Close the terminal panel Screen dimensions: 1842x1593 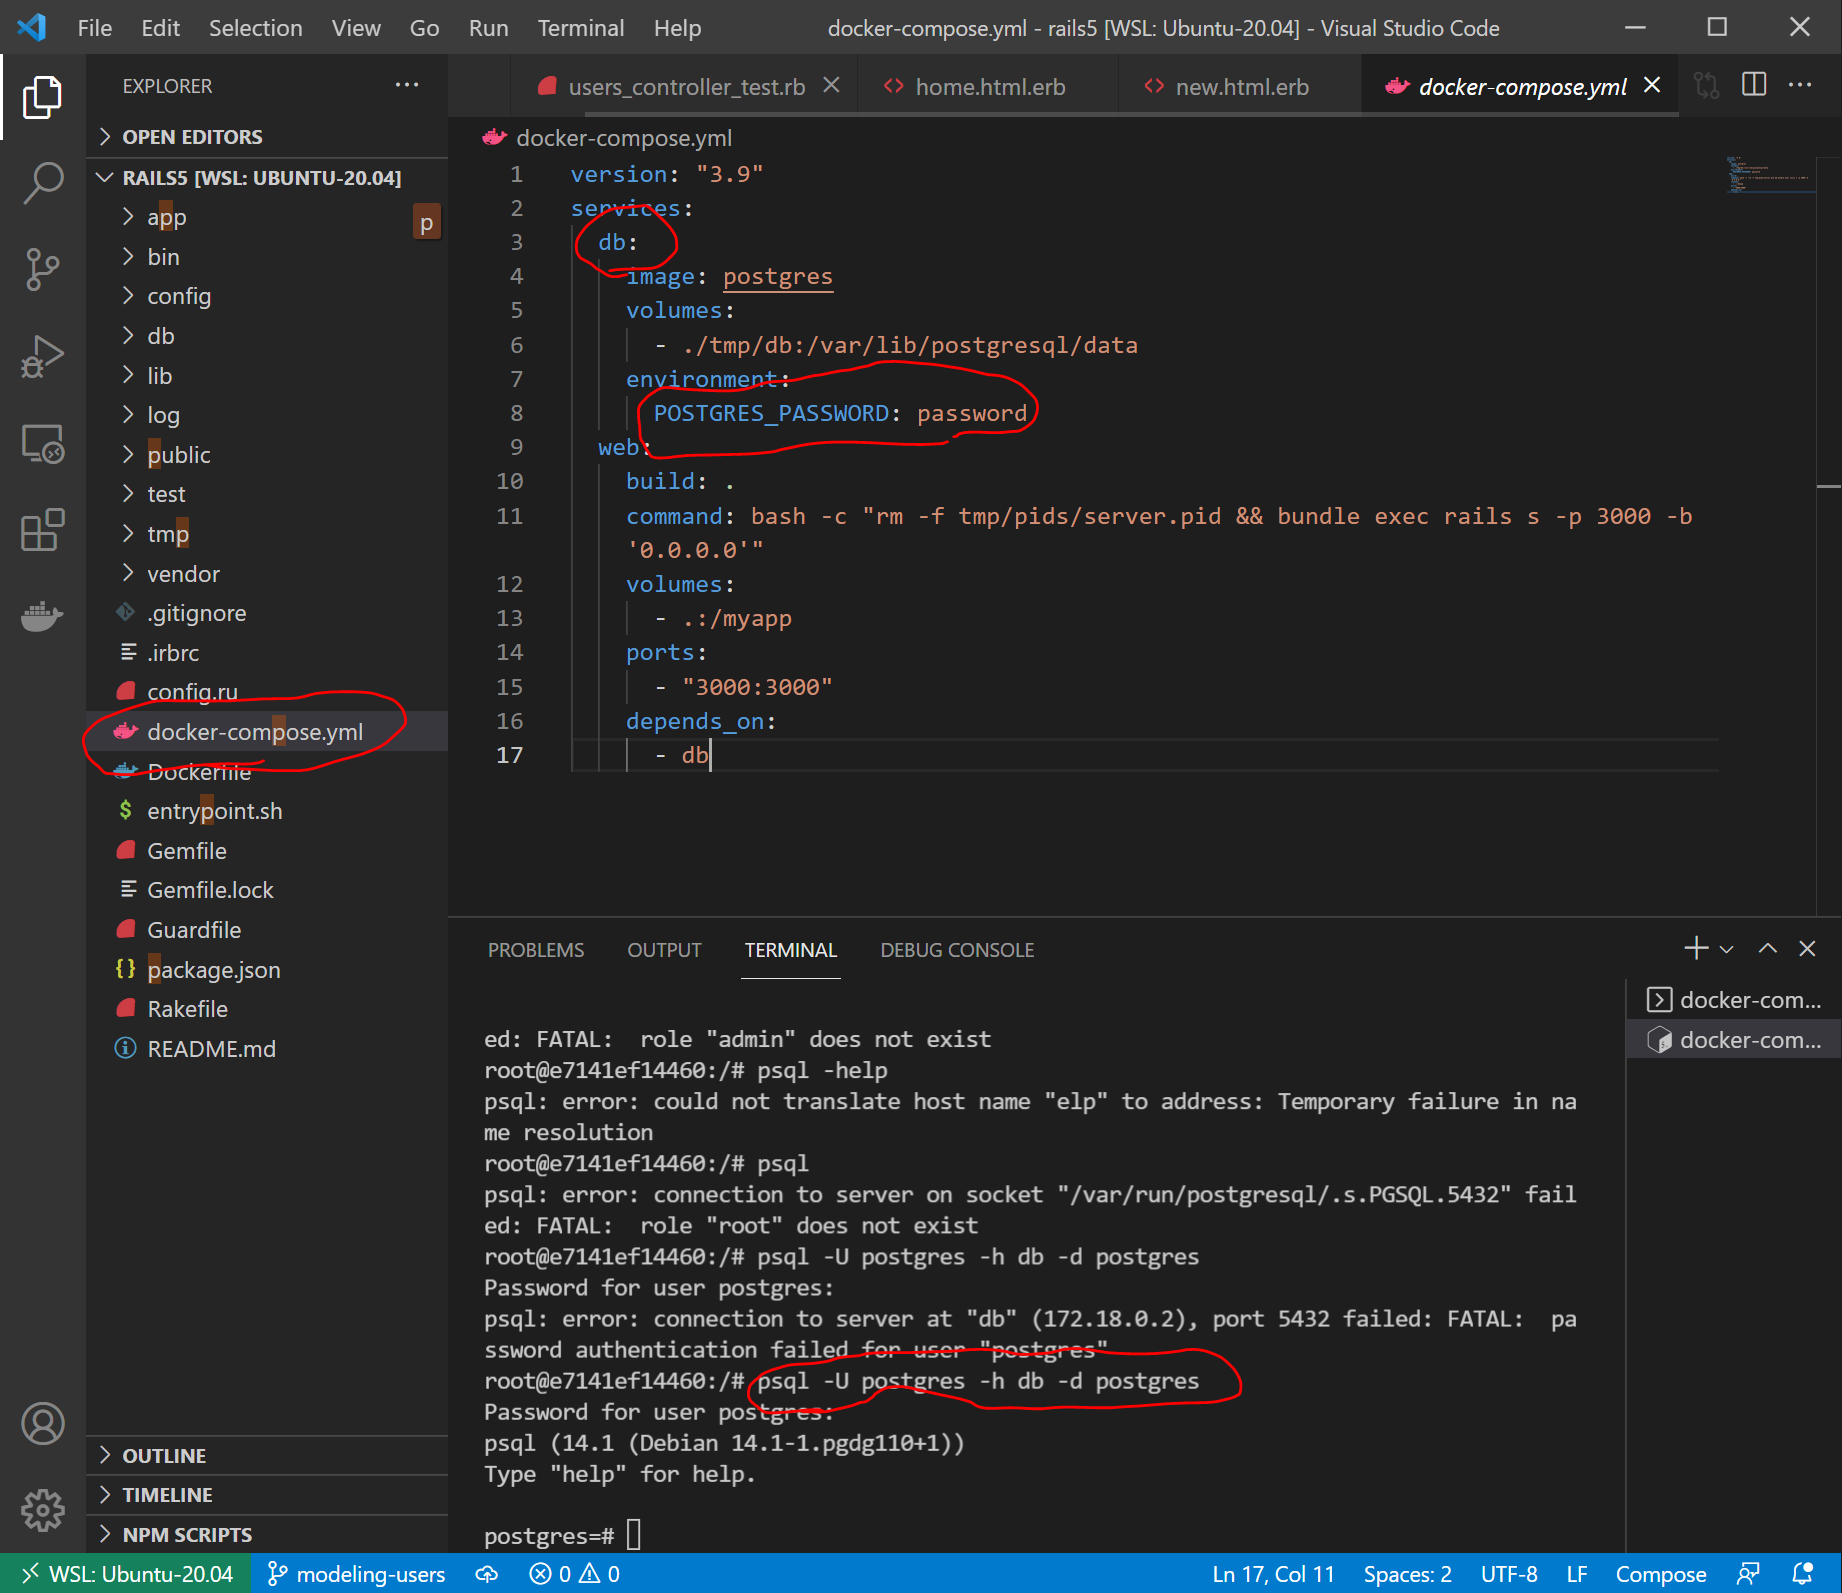click(x=1807, y=948)
